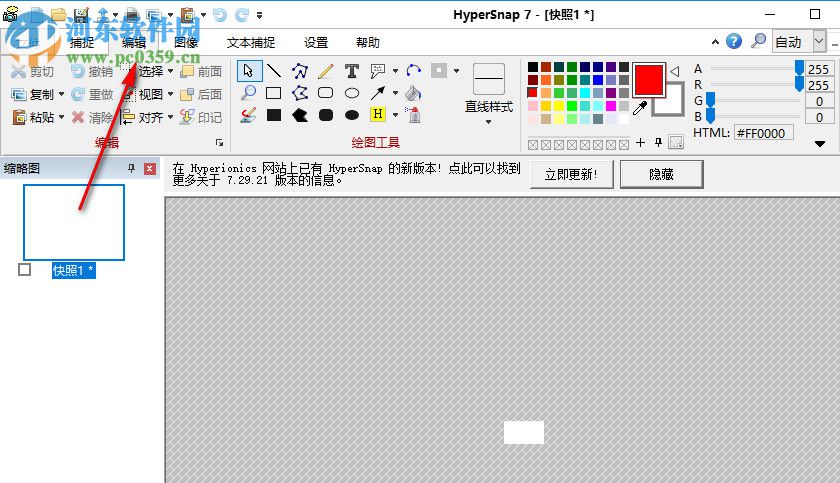
Task: Select the yellow highlighter H tool
Action: click(378, 114)
